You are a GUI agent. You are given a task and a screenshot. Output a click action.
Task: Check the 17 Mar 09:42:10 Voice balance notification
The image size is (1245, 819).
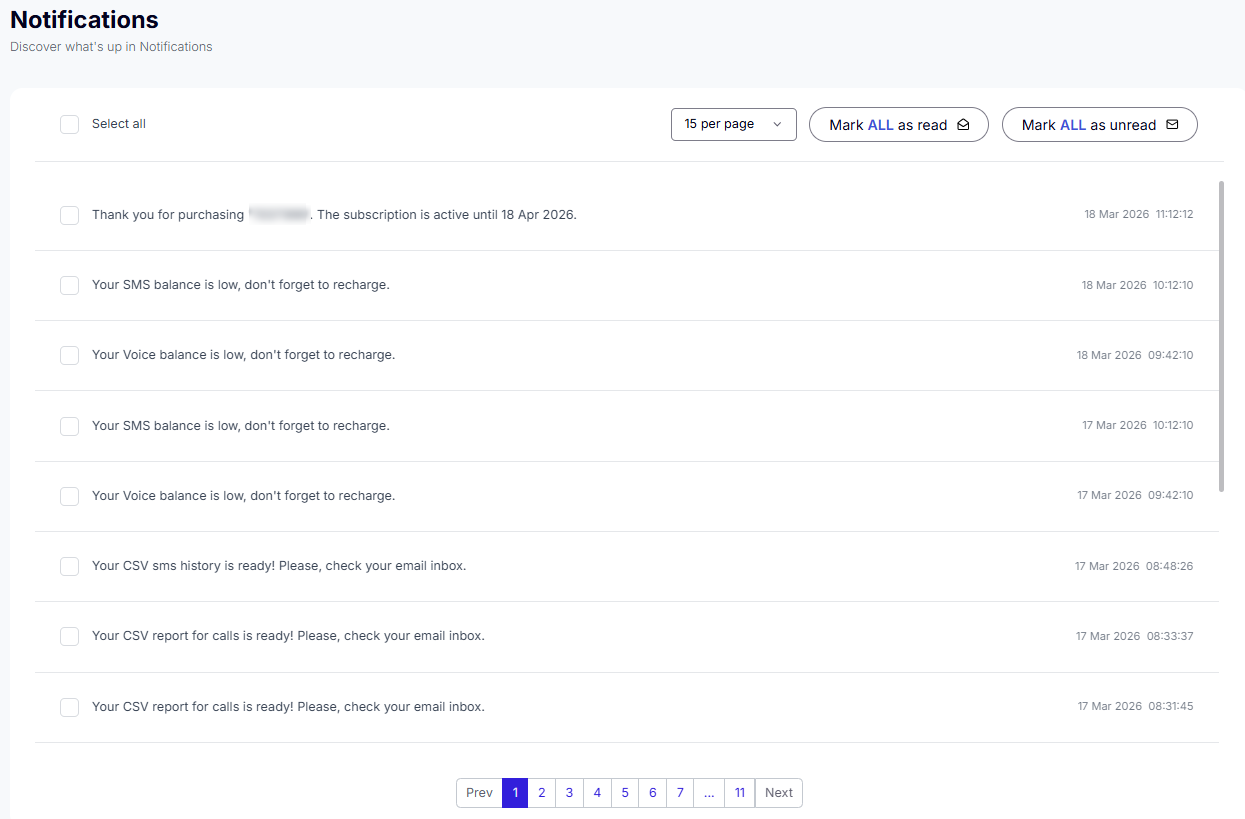[x=69, y=496]
